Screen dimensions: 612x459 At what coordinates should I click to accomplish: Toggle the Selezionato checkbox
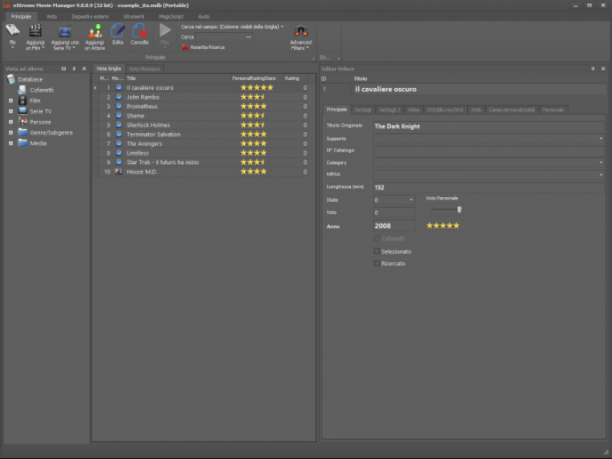377,251
